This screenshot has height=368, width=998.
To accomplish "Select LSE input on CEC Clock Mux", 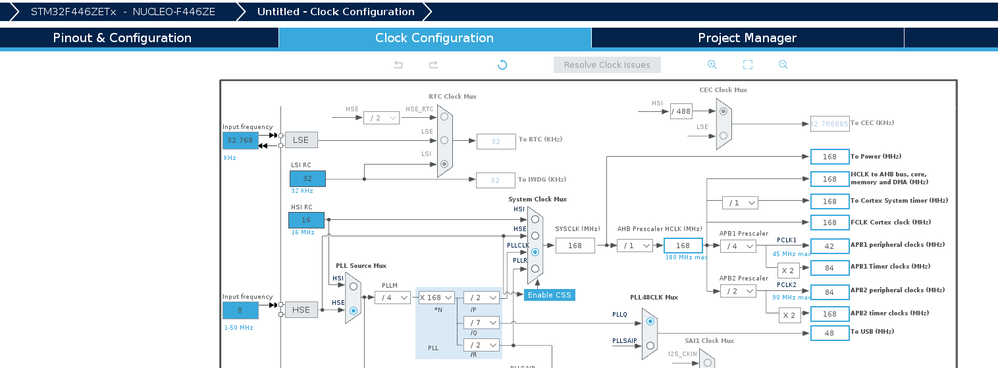I will 723,135.
